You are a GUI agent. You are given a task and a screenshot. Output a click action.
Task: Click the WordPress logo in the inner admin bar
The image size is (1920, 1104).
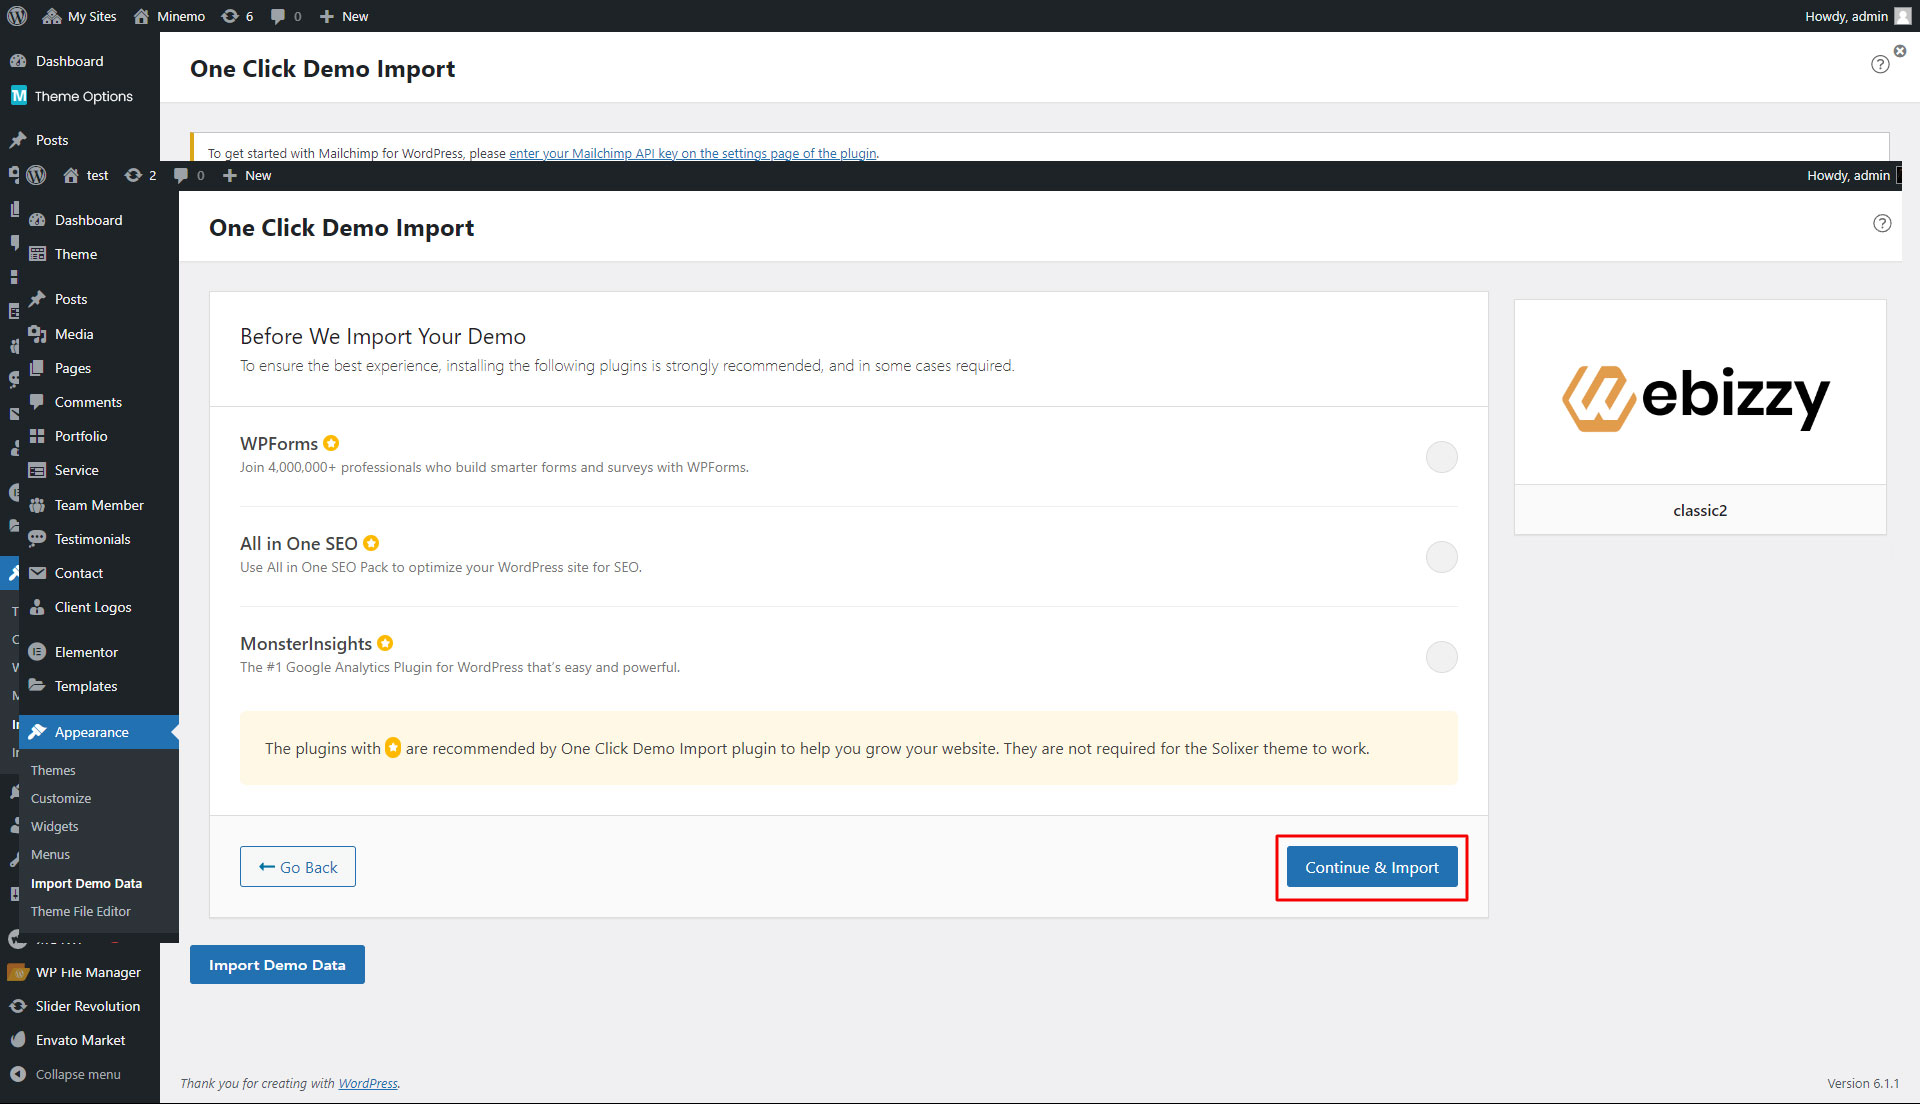coord(37,175)
